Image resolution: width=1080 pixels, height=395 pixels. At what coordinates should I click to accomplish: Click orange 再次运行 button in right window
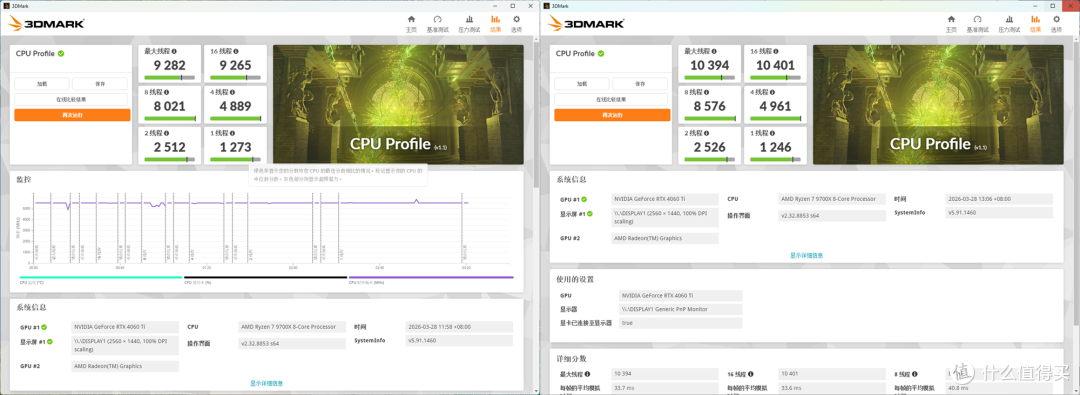tap(612, 115)
